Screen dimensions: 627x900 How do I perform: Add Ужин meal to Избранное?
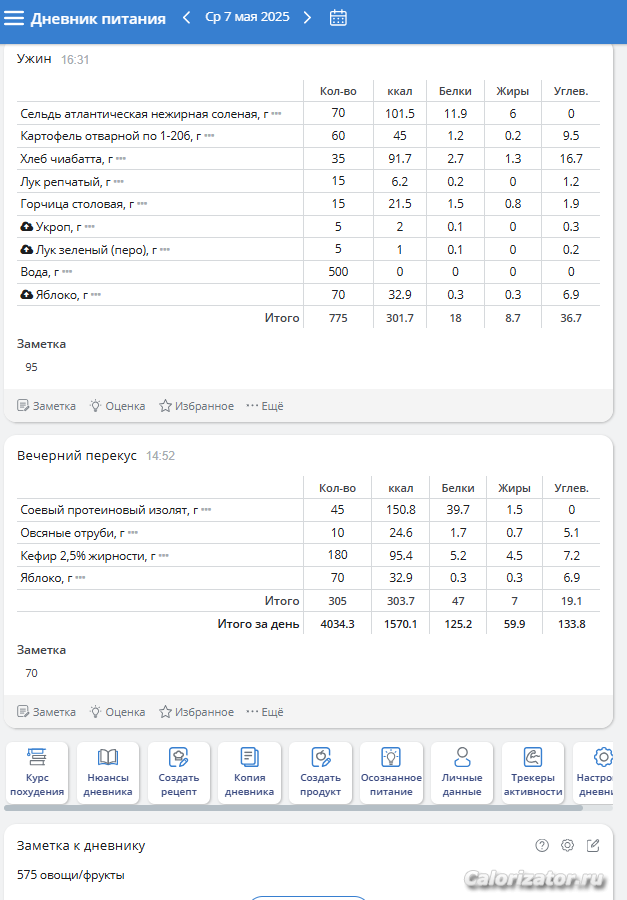pos(196,406)
